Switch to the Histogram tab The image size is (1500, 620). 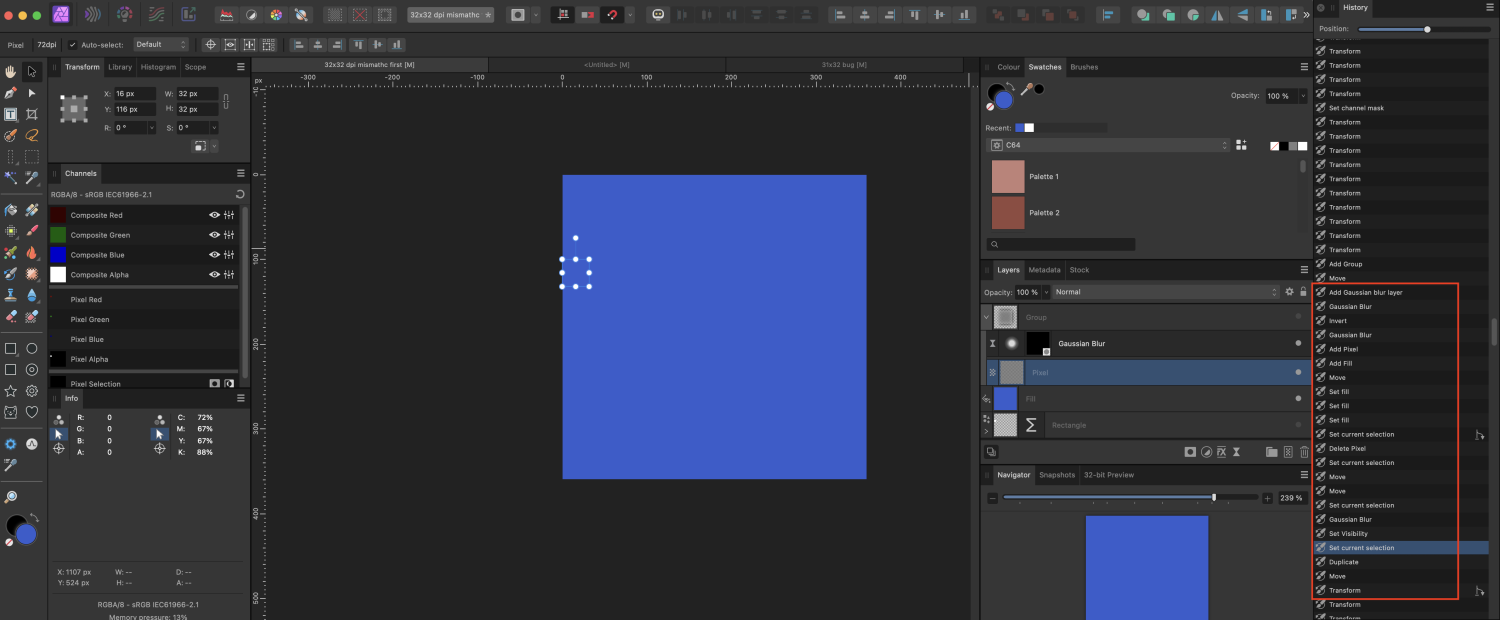pos(157,67)
